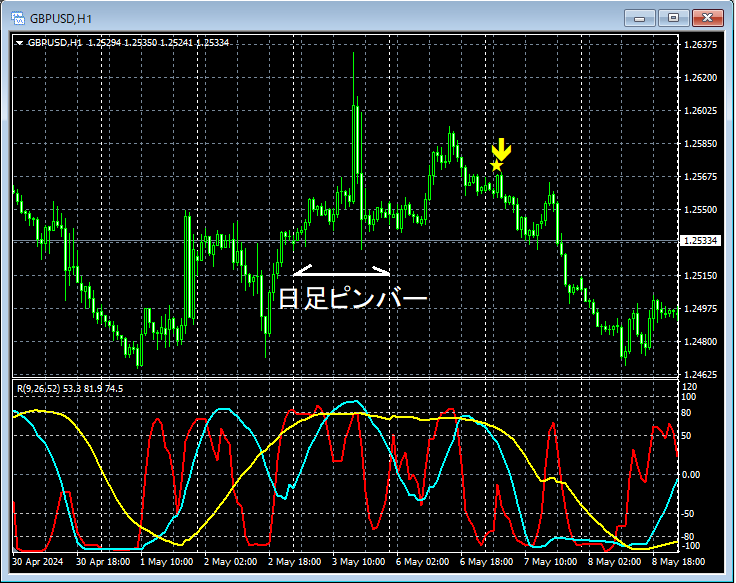Viewport: 736px width, 583px height.
Task: Click the -100 level on indicator scale
Action: click(690, 546)
